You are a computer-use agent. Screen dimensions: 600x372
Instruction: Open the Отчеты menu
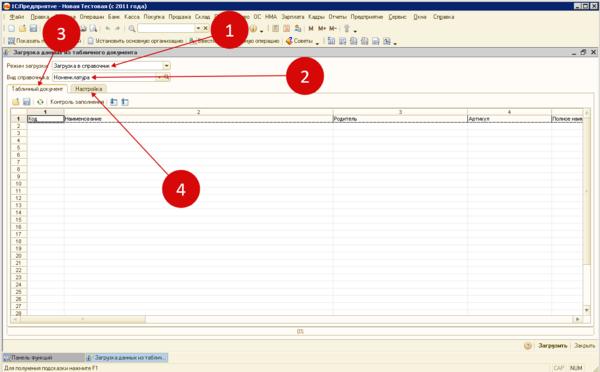click(337, 17)
